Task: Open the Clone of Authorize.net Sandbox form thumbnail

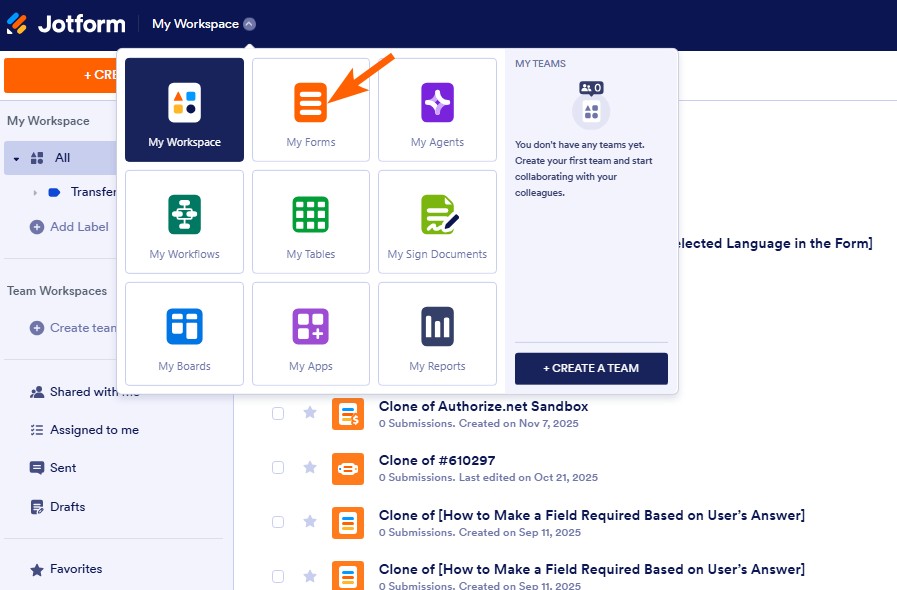Action: pyautogui.click(x=348, y=413)
